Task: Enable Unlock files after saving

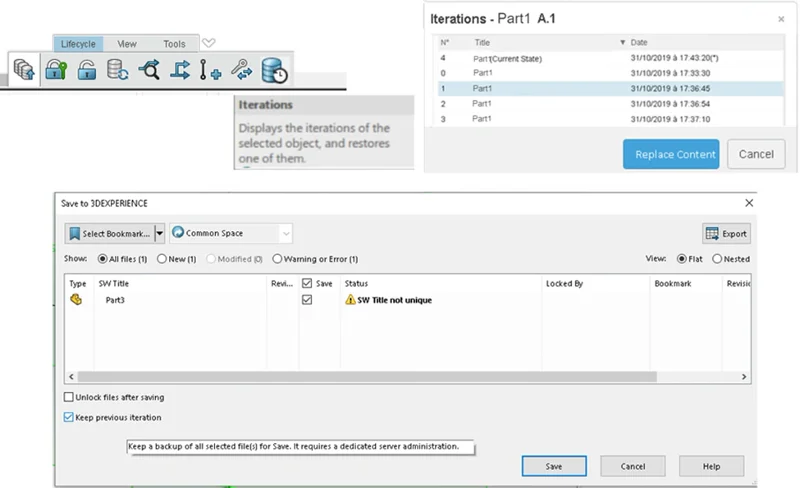Action: pyautogui.click(x=69, y=397)
